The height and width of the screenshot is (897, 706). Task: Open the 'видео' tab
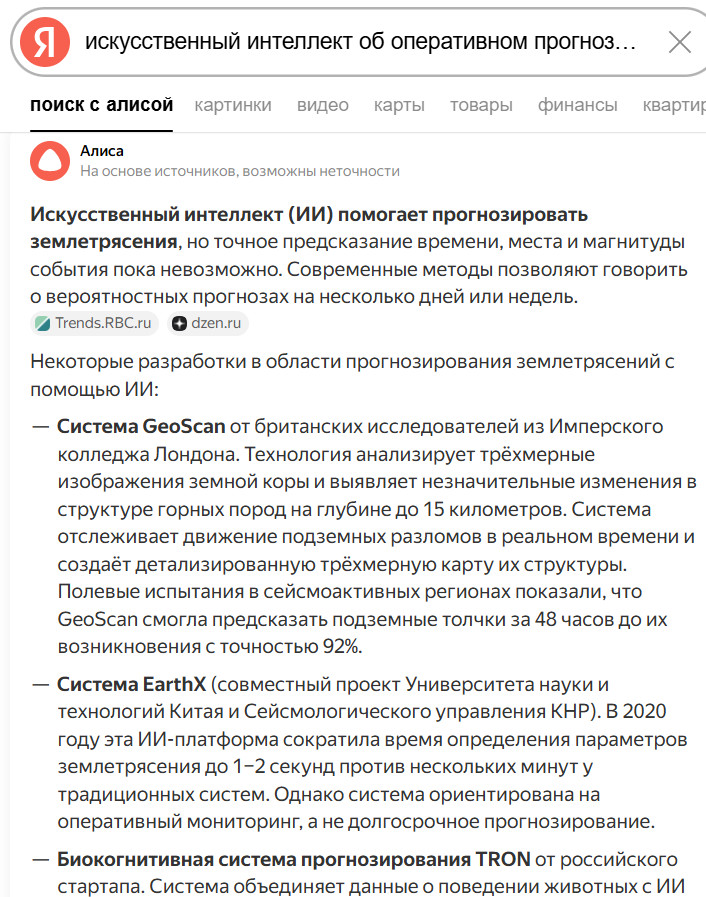323,105
